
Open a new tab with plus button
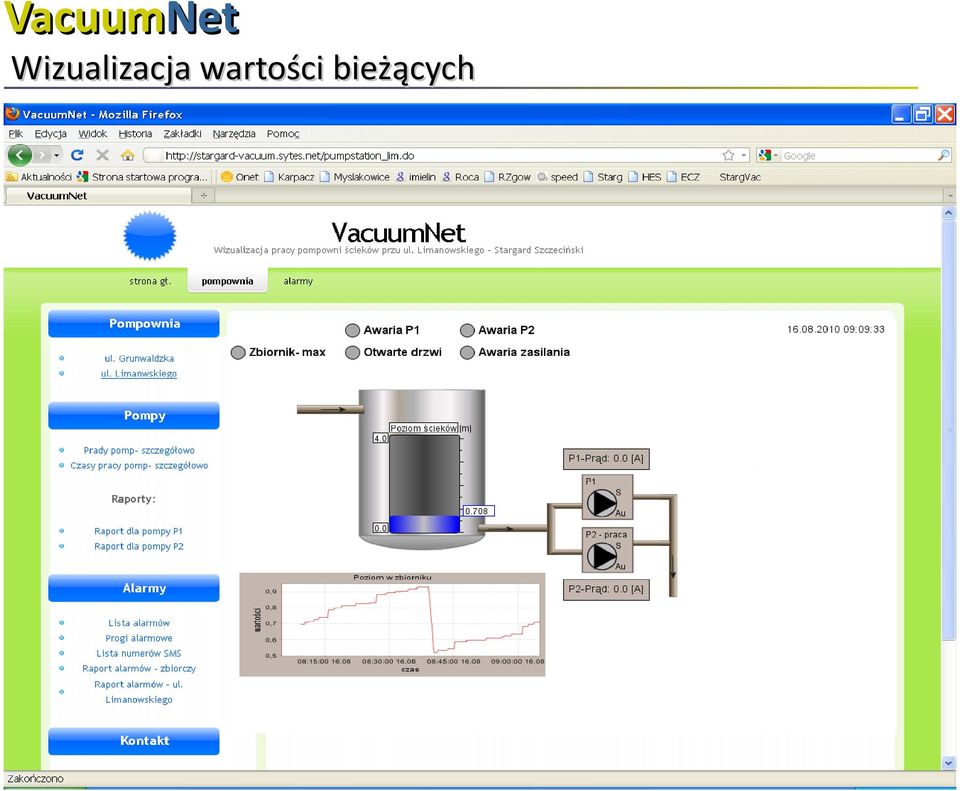click(x=203, y=196)
